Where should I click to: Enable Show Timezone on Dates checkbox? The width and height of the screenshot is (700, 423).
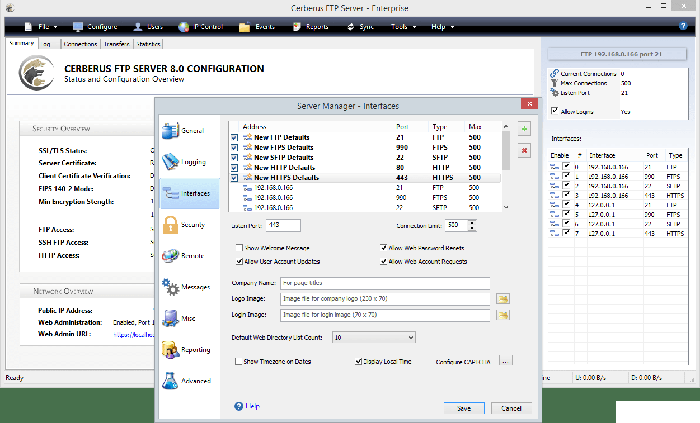click(238, 361)
